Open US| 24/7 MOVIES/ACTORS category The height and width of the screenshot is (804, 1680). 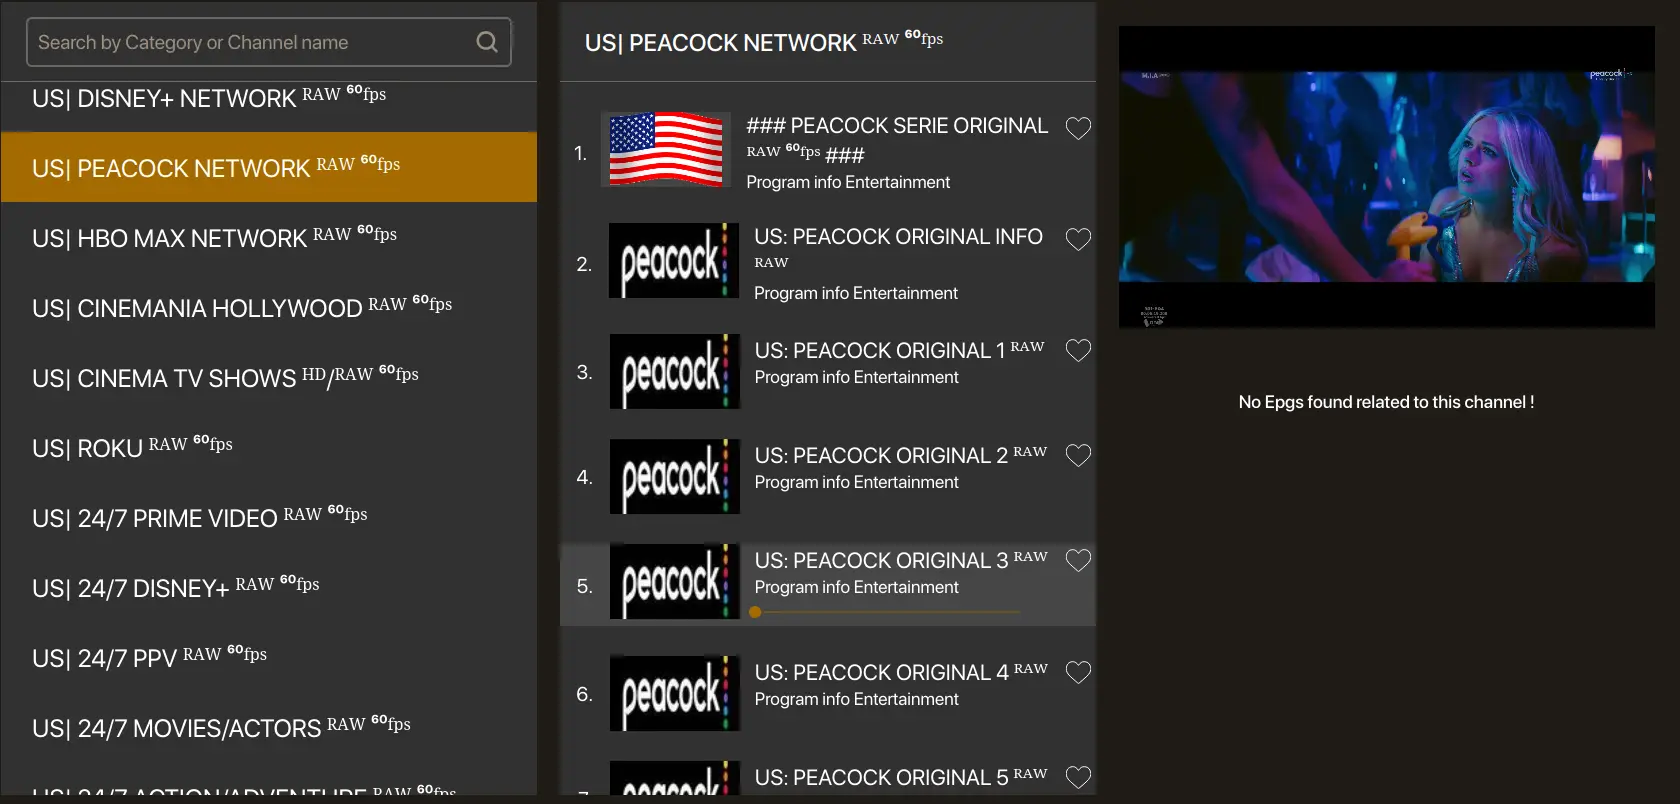[269, 727]
